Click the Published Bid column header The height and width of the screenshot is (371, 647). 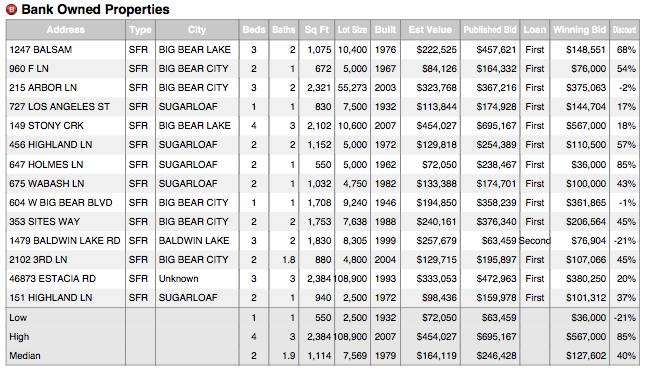(490, 30)
